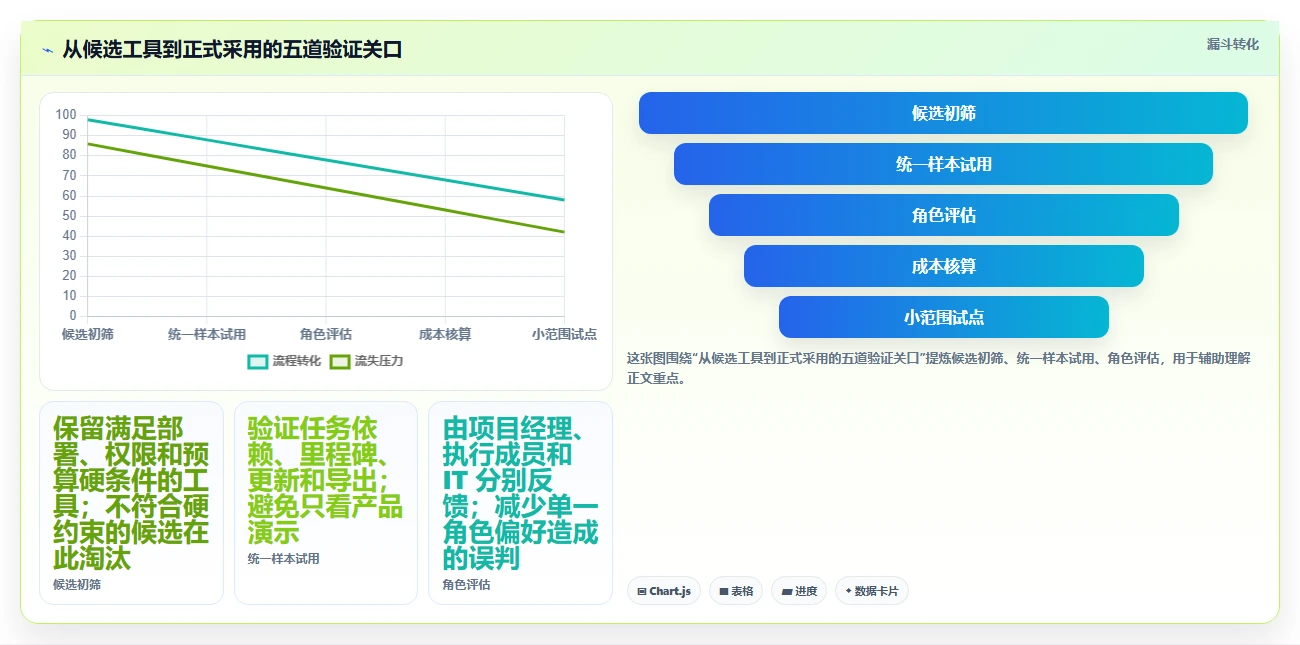
Task: Click the y-axis value 0
Action: [x=72, y=316]
